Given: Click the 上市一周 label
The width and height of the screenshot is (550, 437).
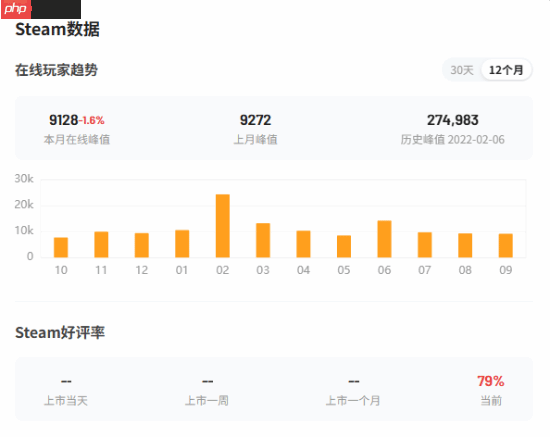Looking at the screenshot, I should [207, 401].
